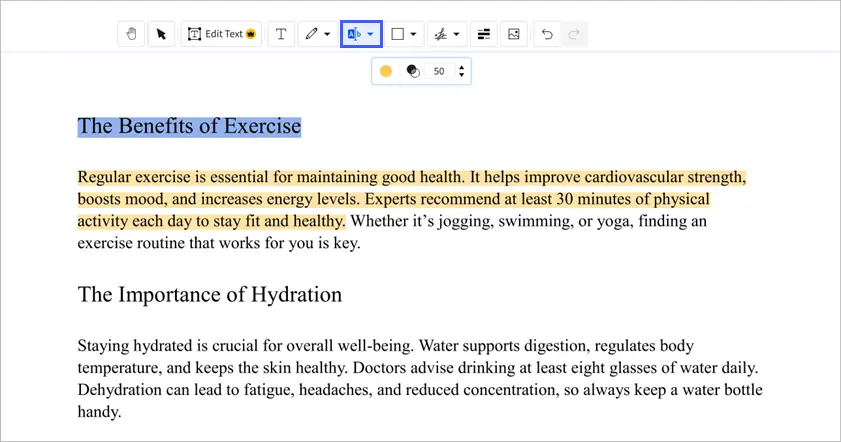Select the rectangle shape tool
The height and width of the screenshot is (442, 841).
click(x=397, y=34)
